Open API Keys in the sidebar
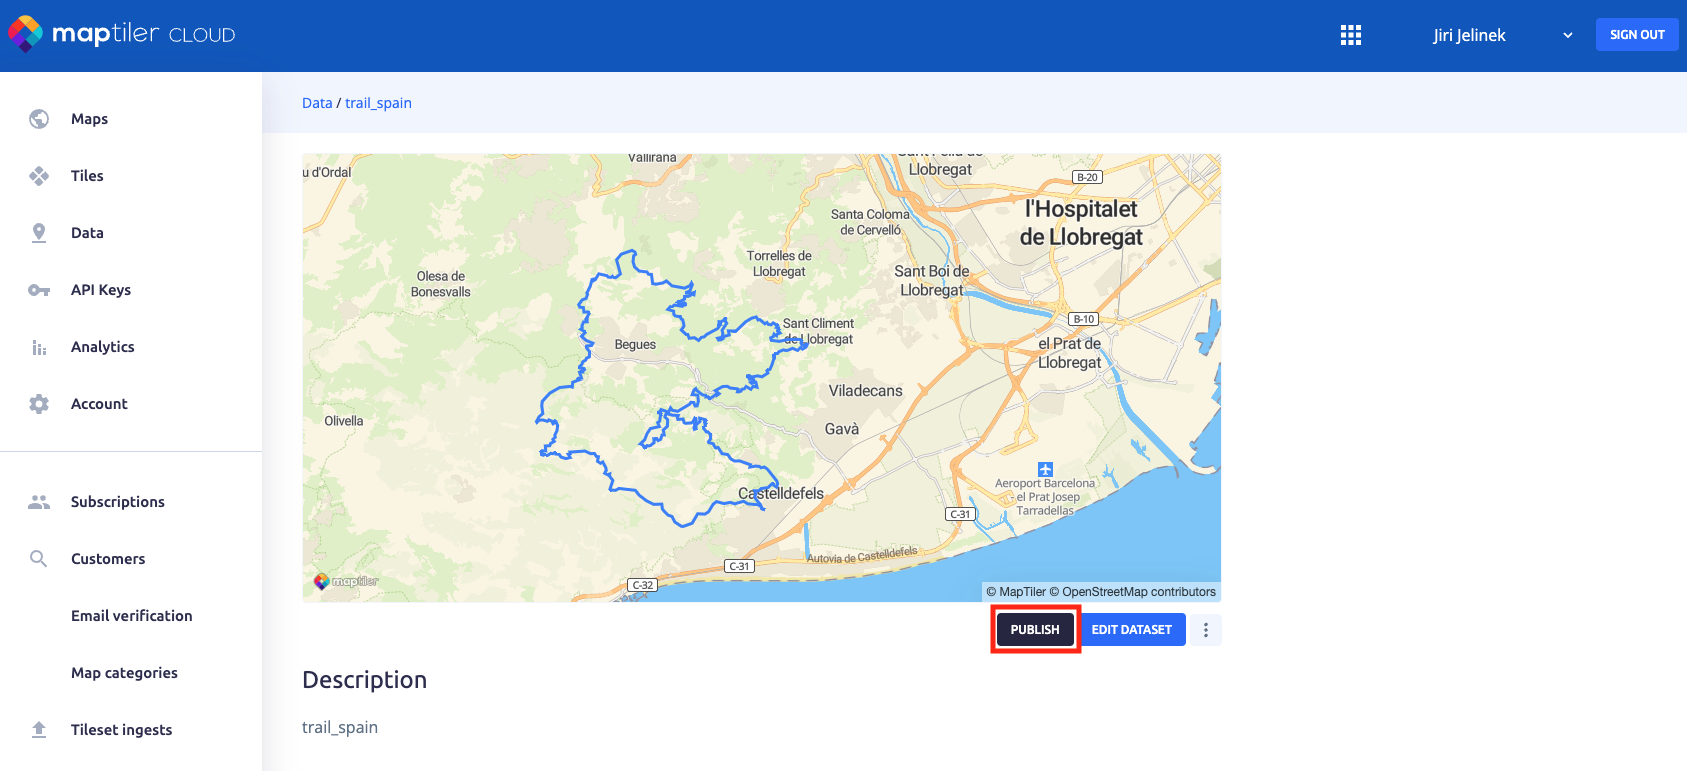The image size is (1687, 771). pos(101,290)
